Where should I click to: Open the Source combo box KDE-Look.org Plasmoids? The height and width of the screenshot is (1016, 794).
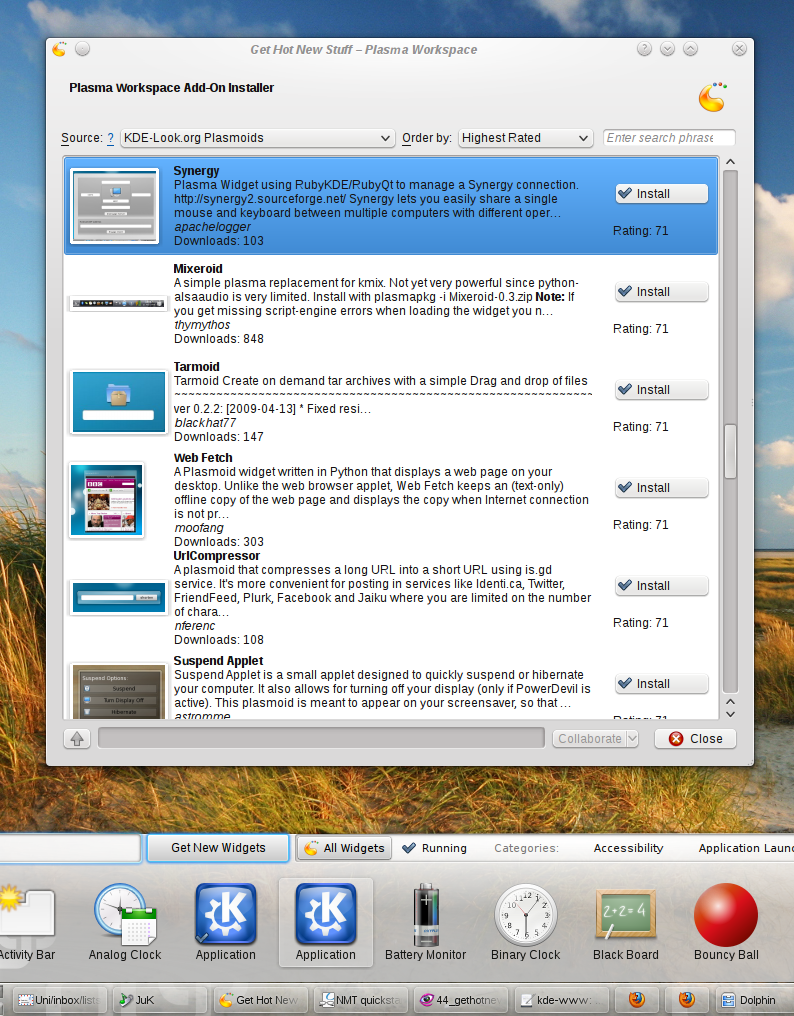tap(258, 138)
